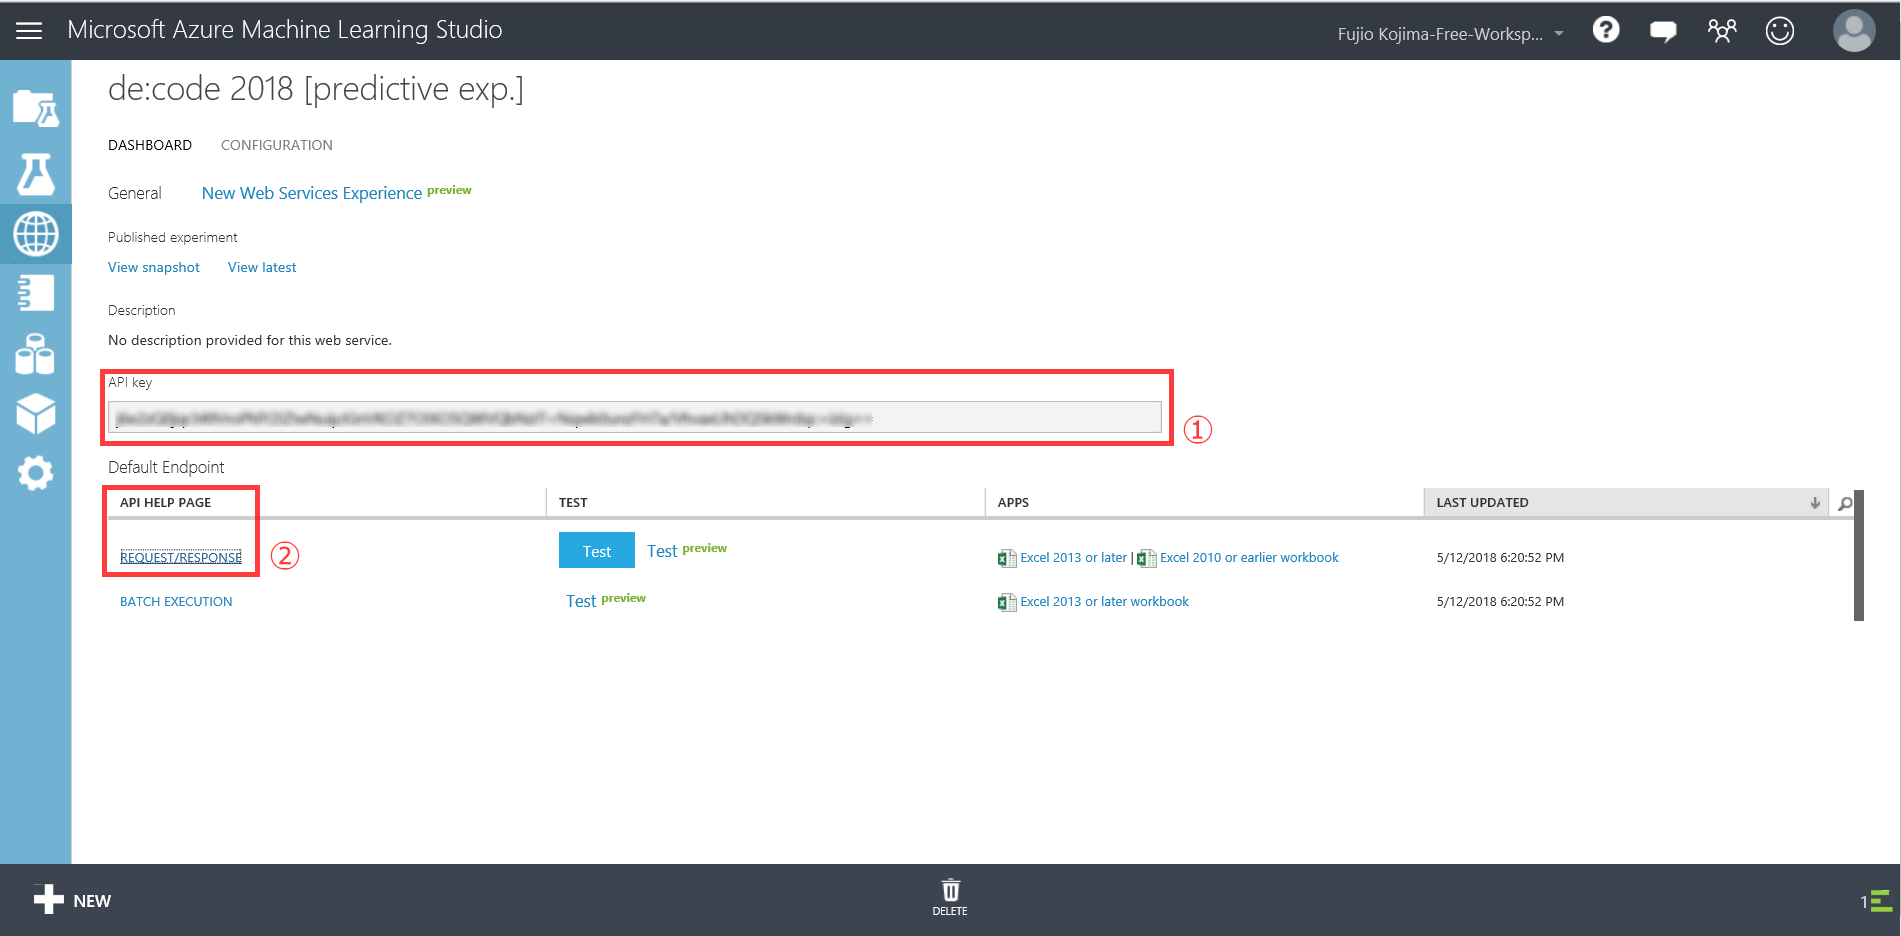
Task: Click the NEW plus button
Action: (72, 900)
